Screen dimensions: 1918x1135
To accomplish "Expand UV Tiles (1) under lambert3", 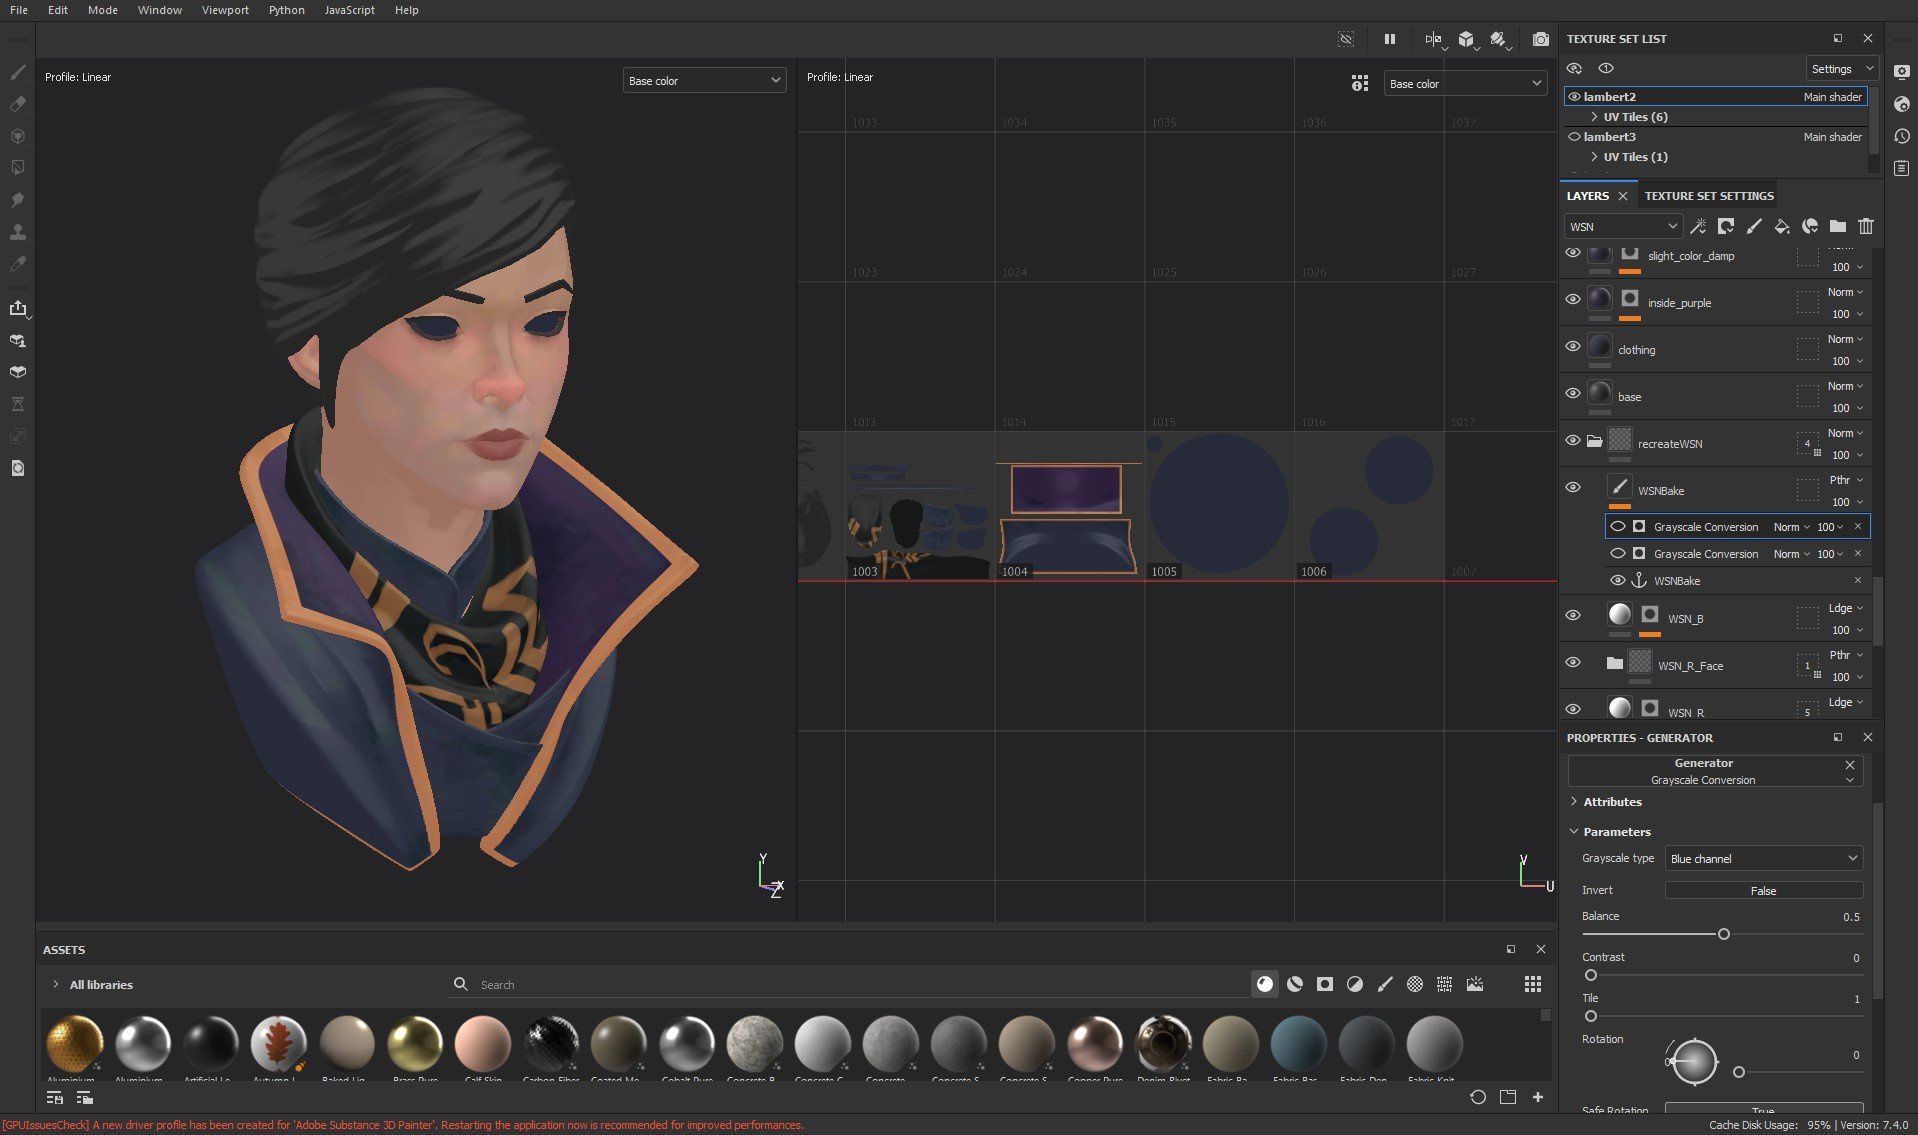I will [x=1594, y=157].
